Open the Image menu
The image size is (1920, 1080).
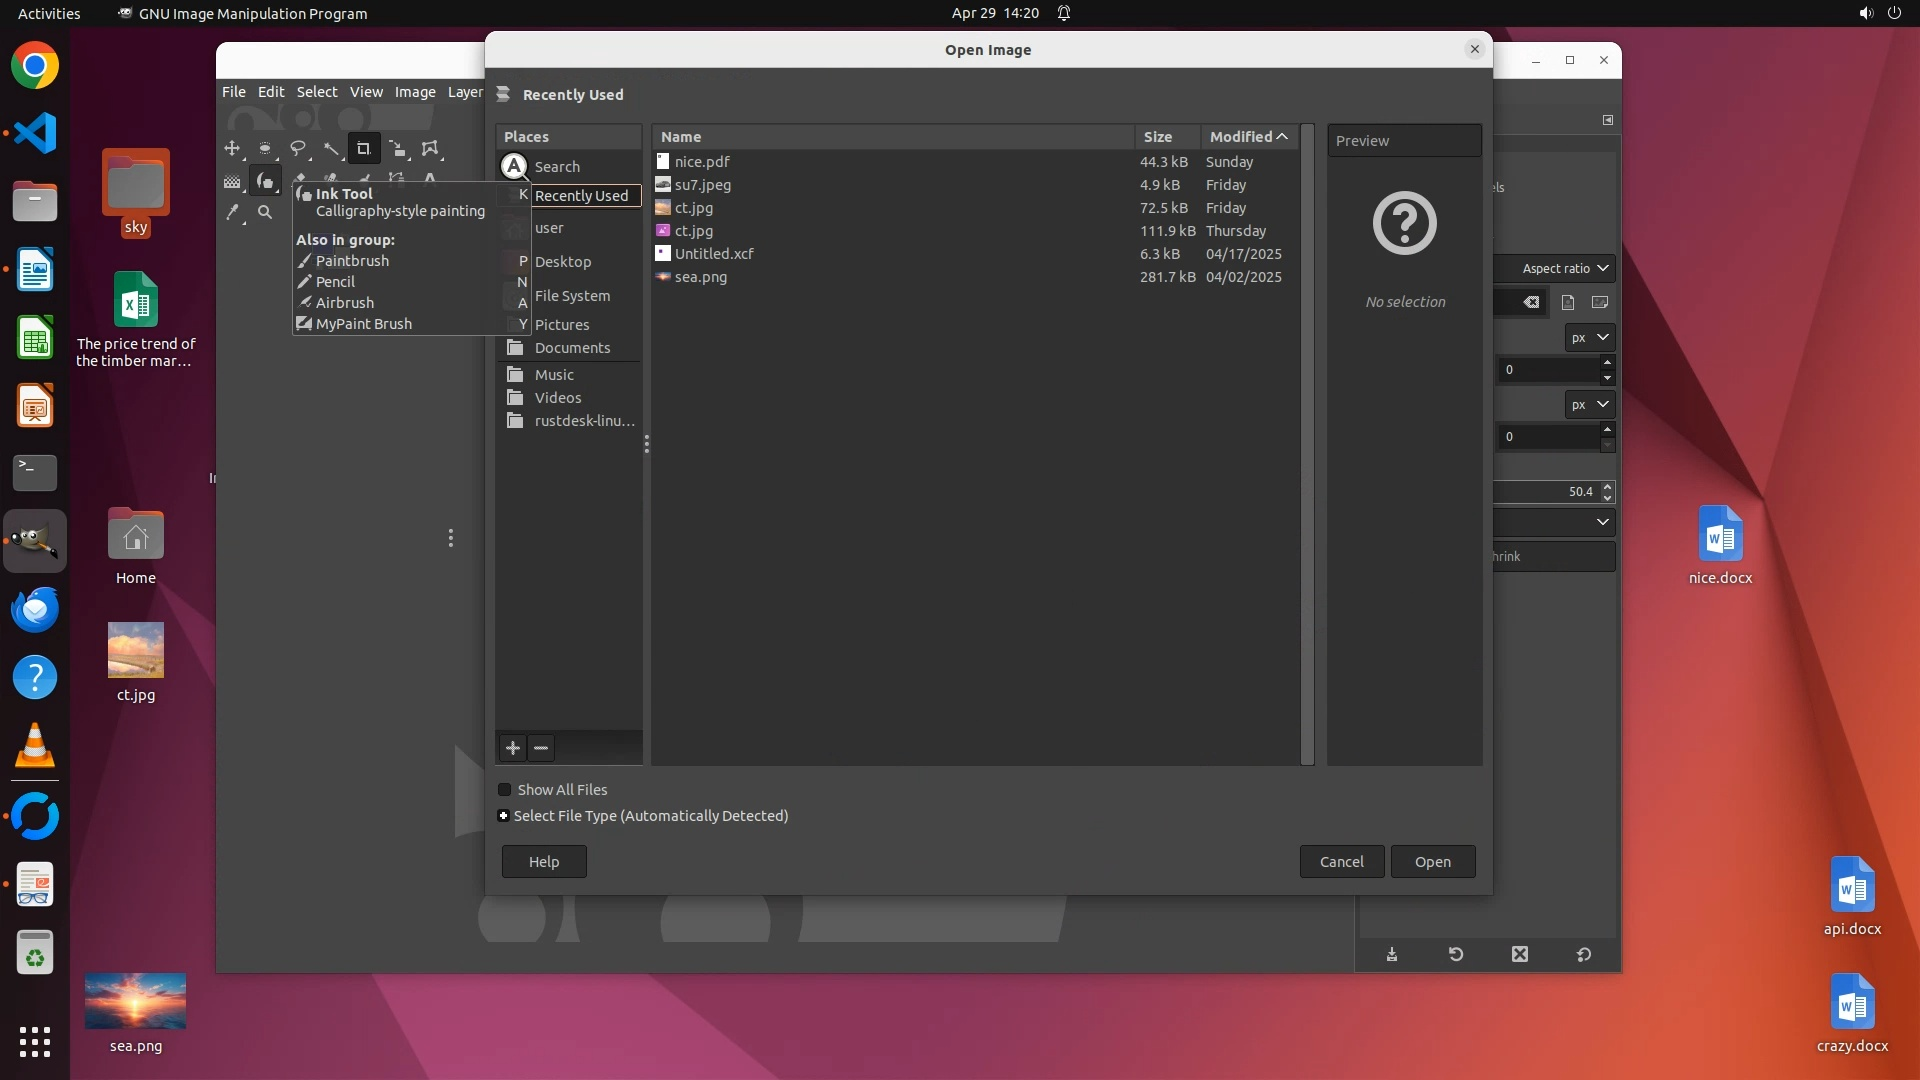click(414, 92)
